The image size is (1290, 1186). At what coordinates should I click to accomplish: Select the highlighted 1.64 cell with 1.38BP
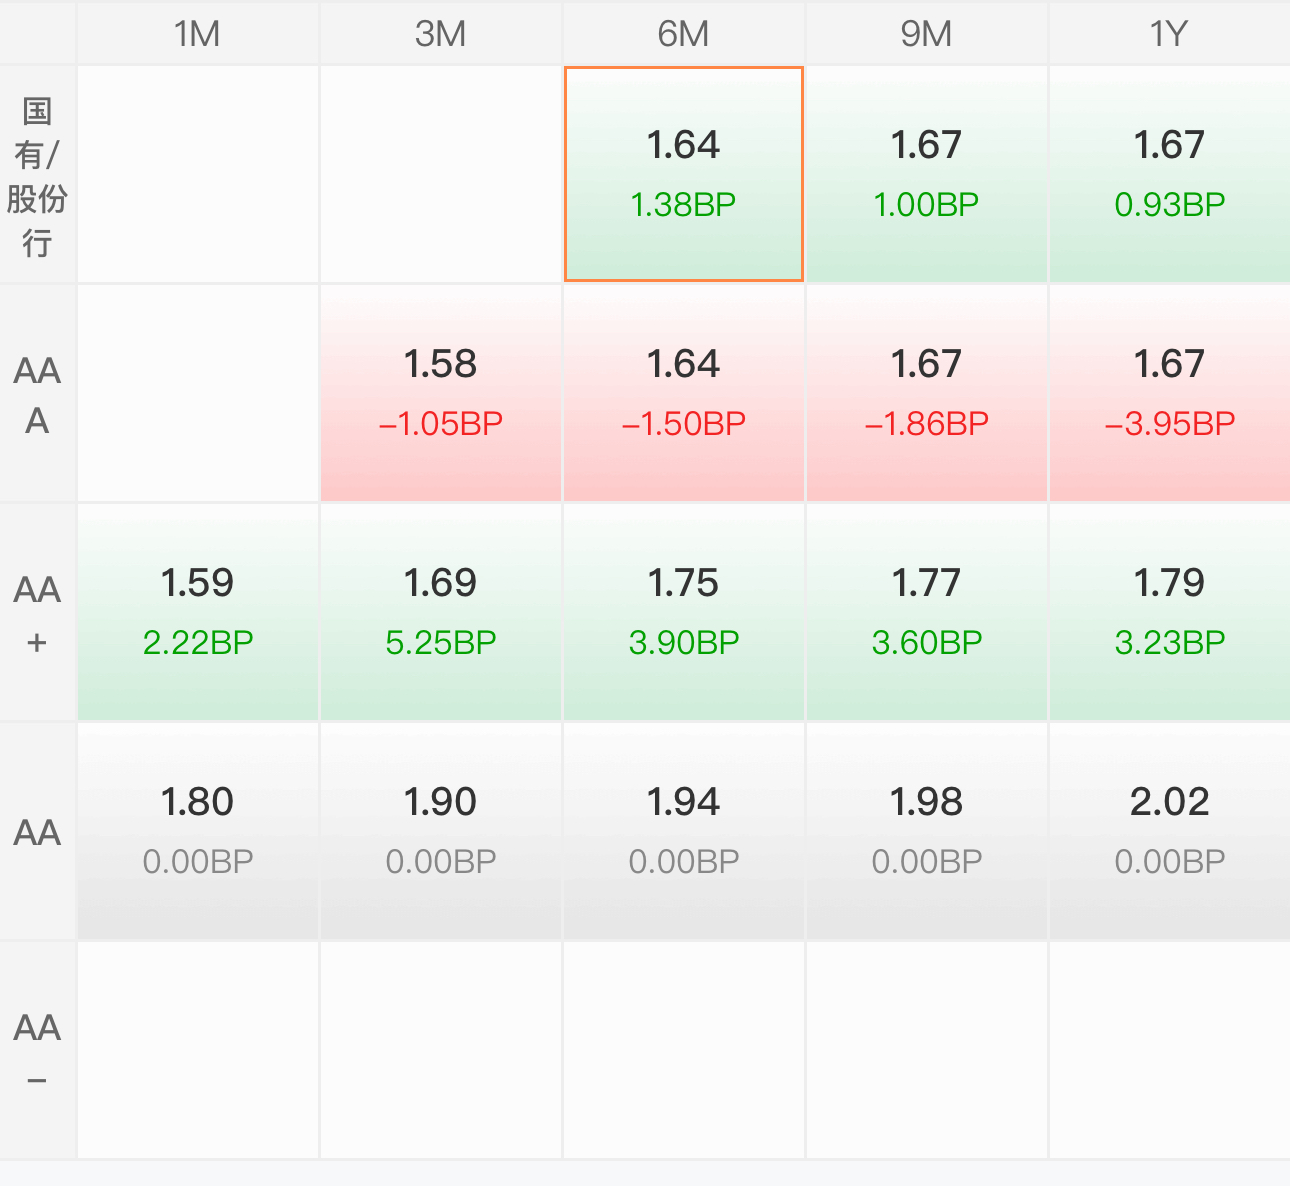[684, 174]
